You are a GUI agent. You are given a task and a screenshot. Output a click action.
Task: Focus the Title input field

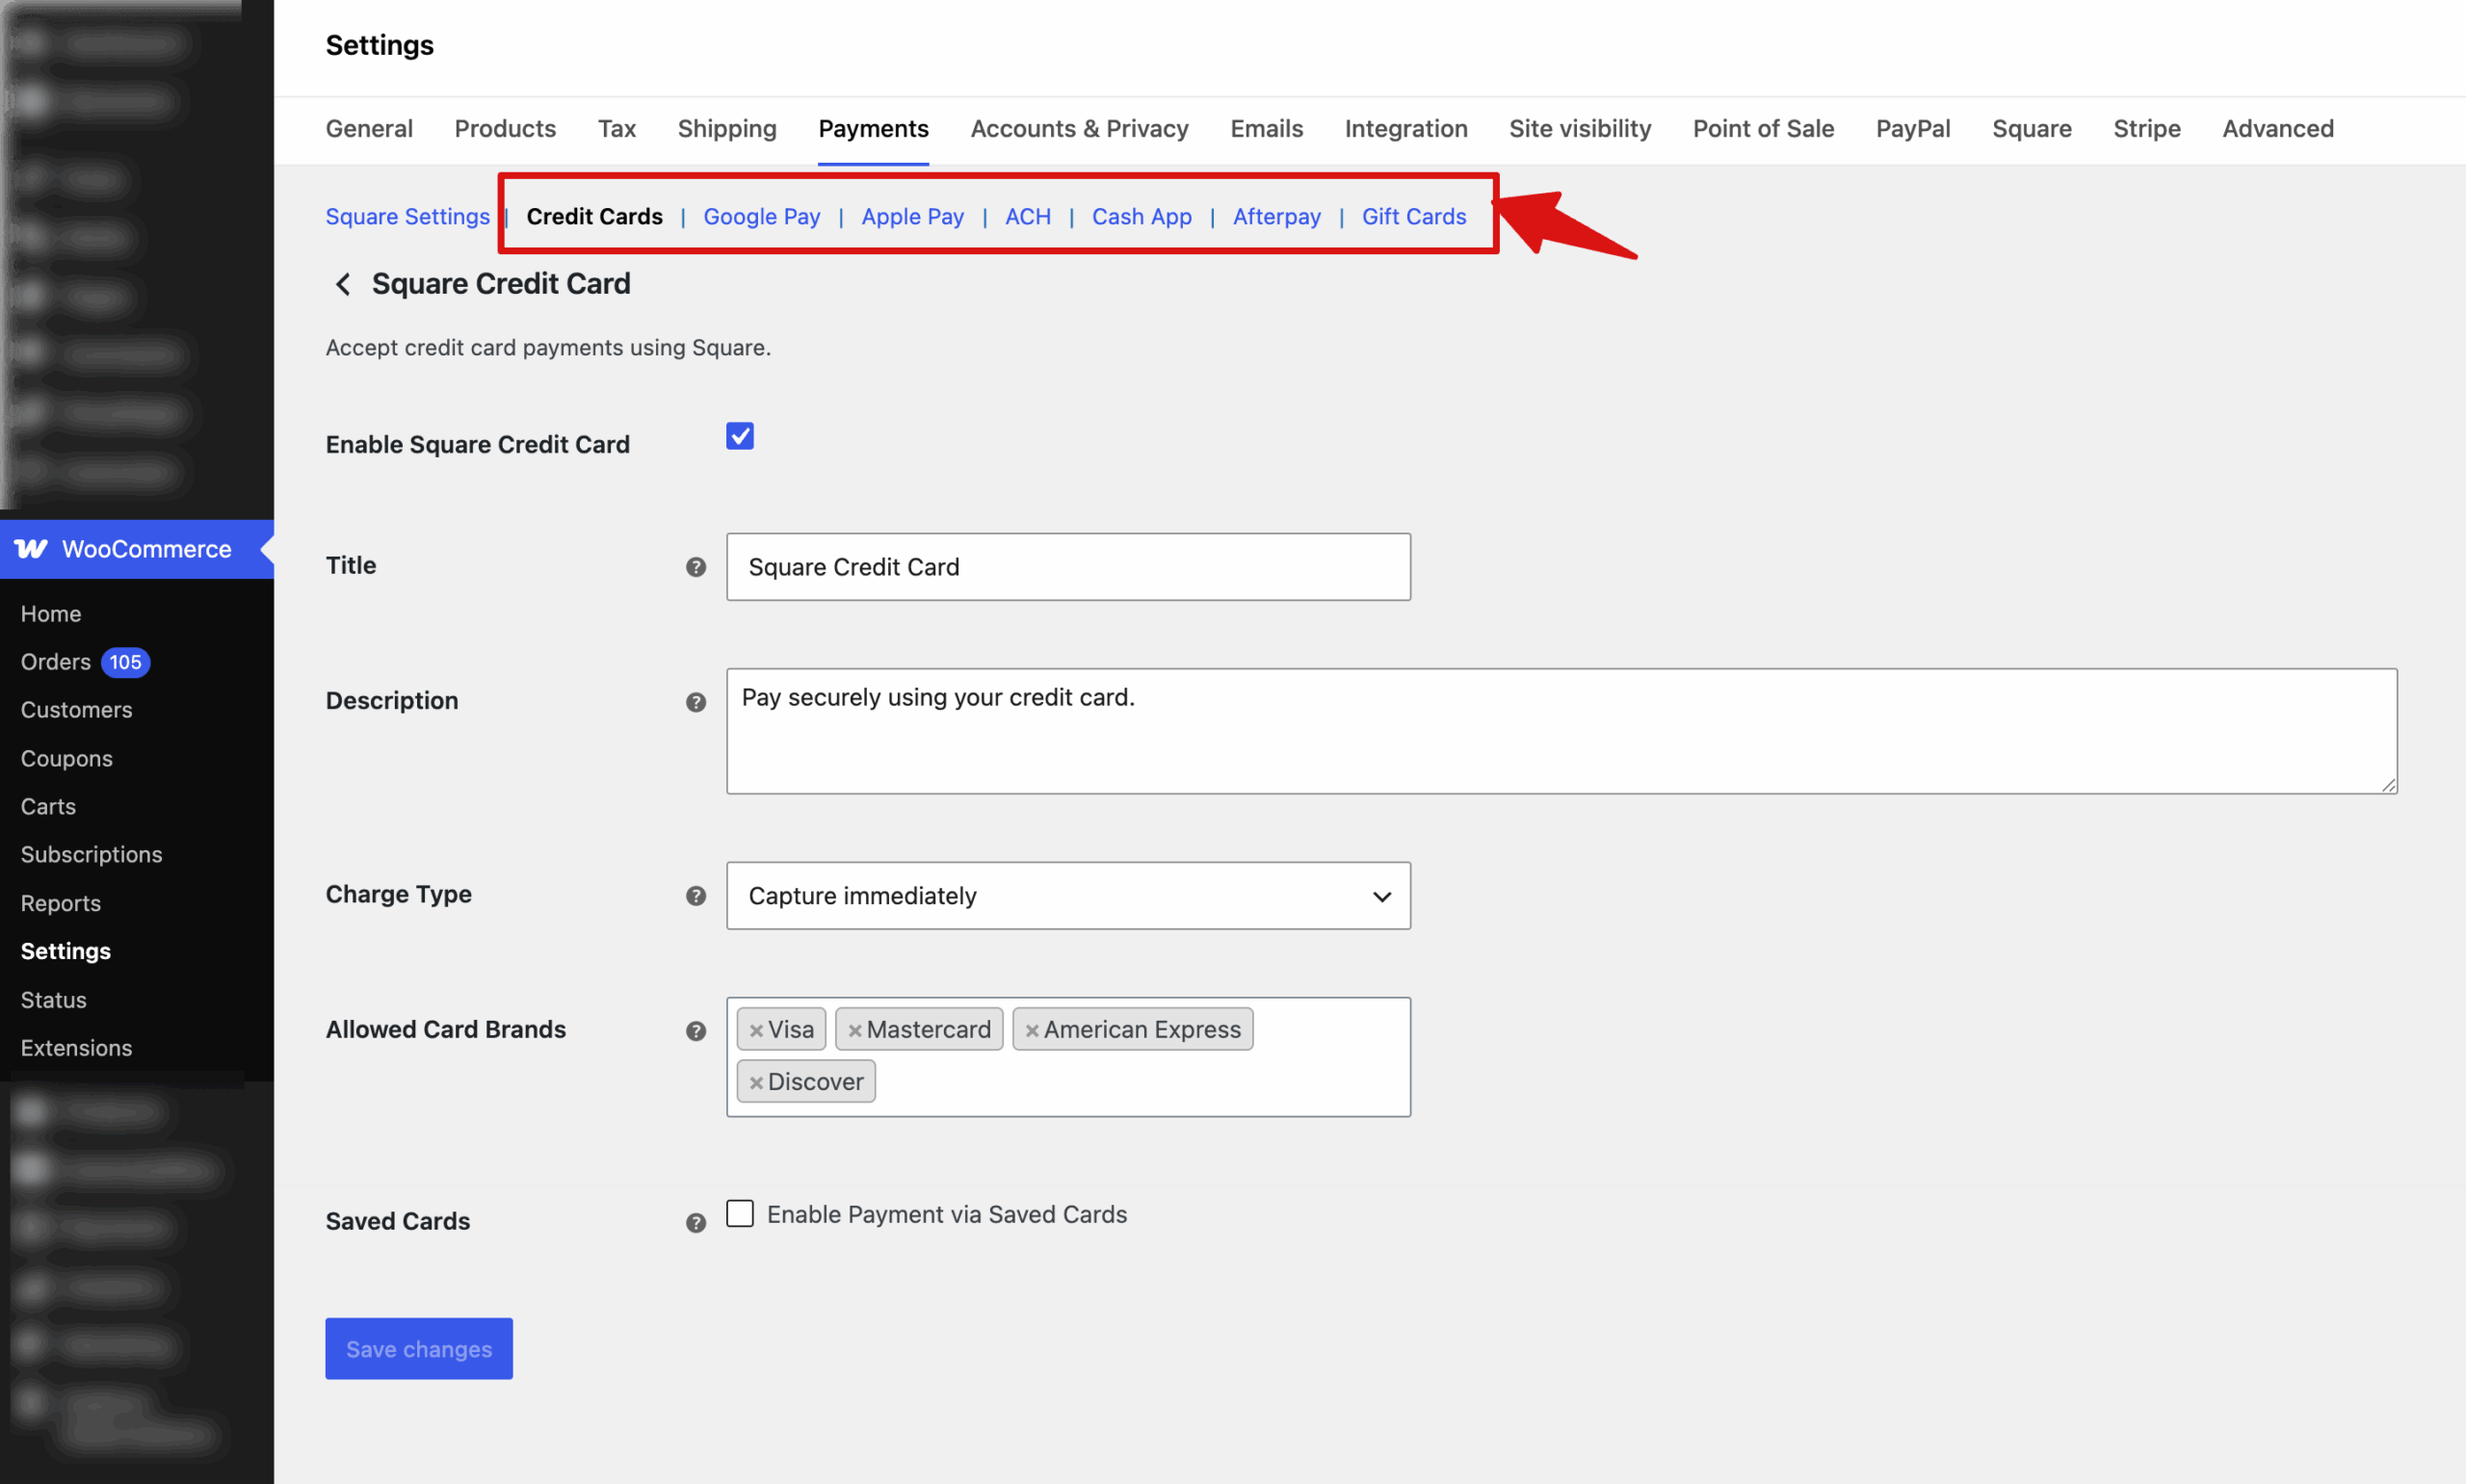pos(1068,567)
